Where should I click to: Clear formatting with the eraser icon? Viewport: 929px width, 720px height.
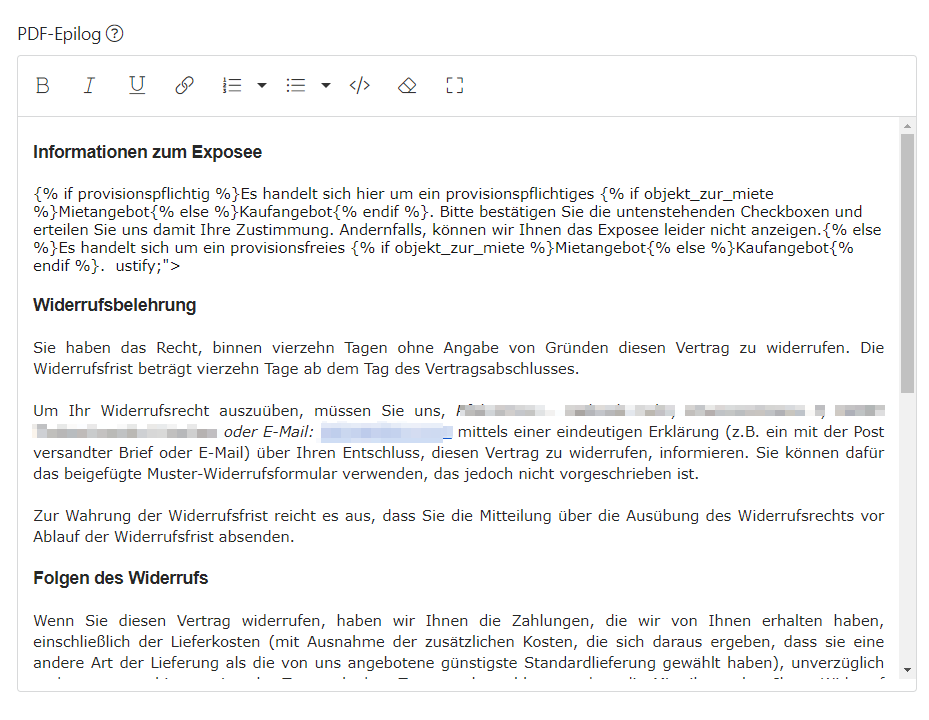point(407,86)
